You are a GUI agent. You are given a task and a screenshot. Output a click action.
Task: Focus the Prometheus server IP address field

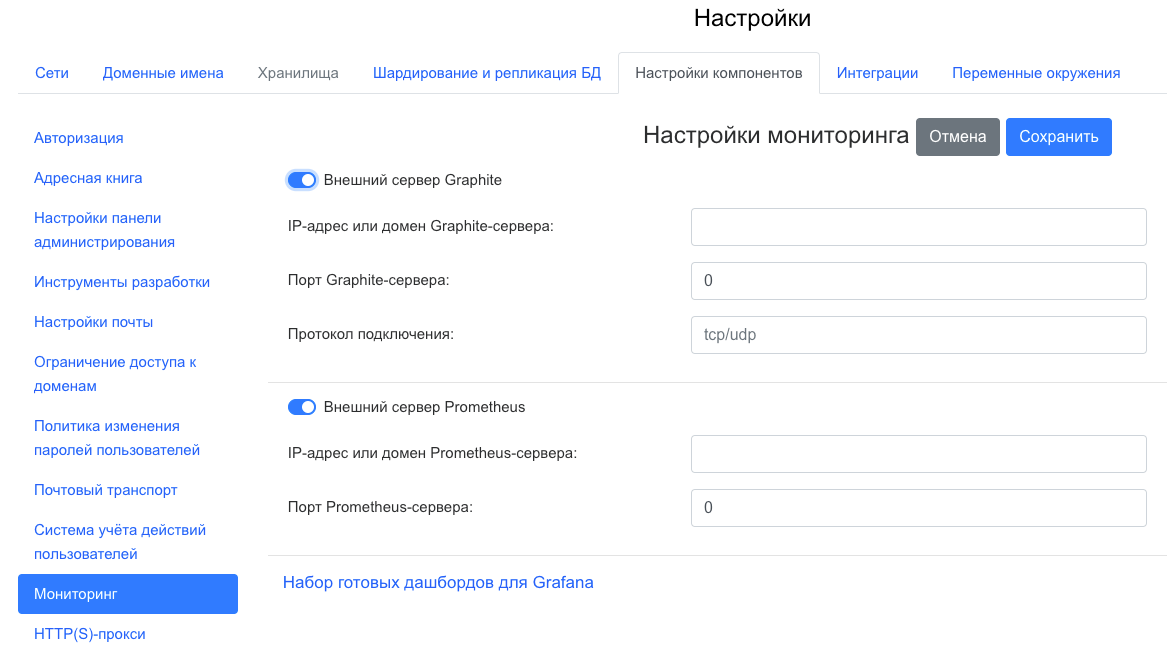[x=917, y=454]
